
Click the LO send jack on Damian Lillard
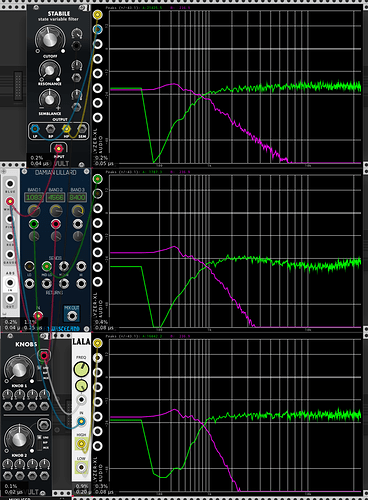29,266
